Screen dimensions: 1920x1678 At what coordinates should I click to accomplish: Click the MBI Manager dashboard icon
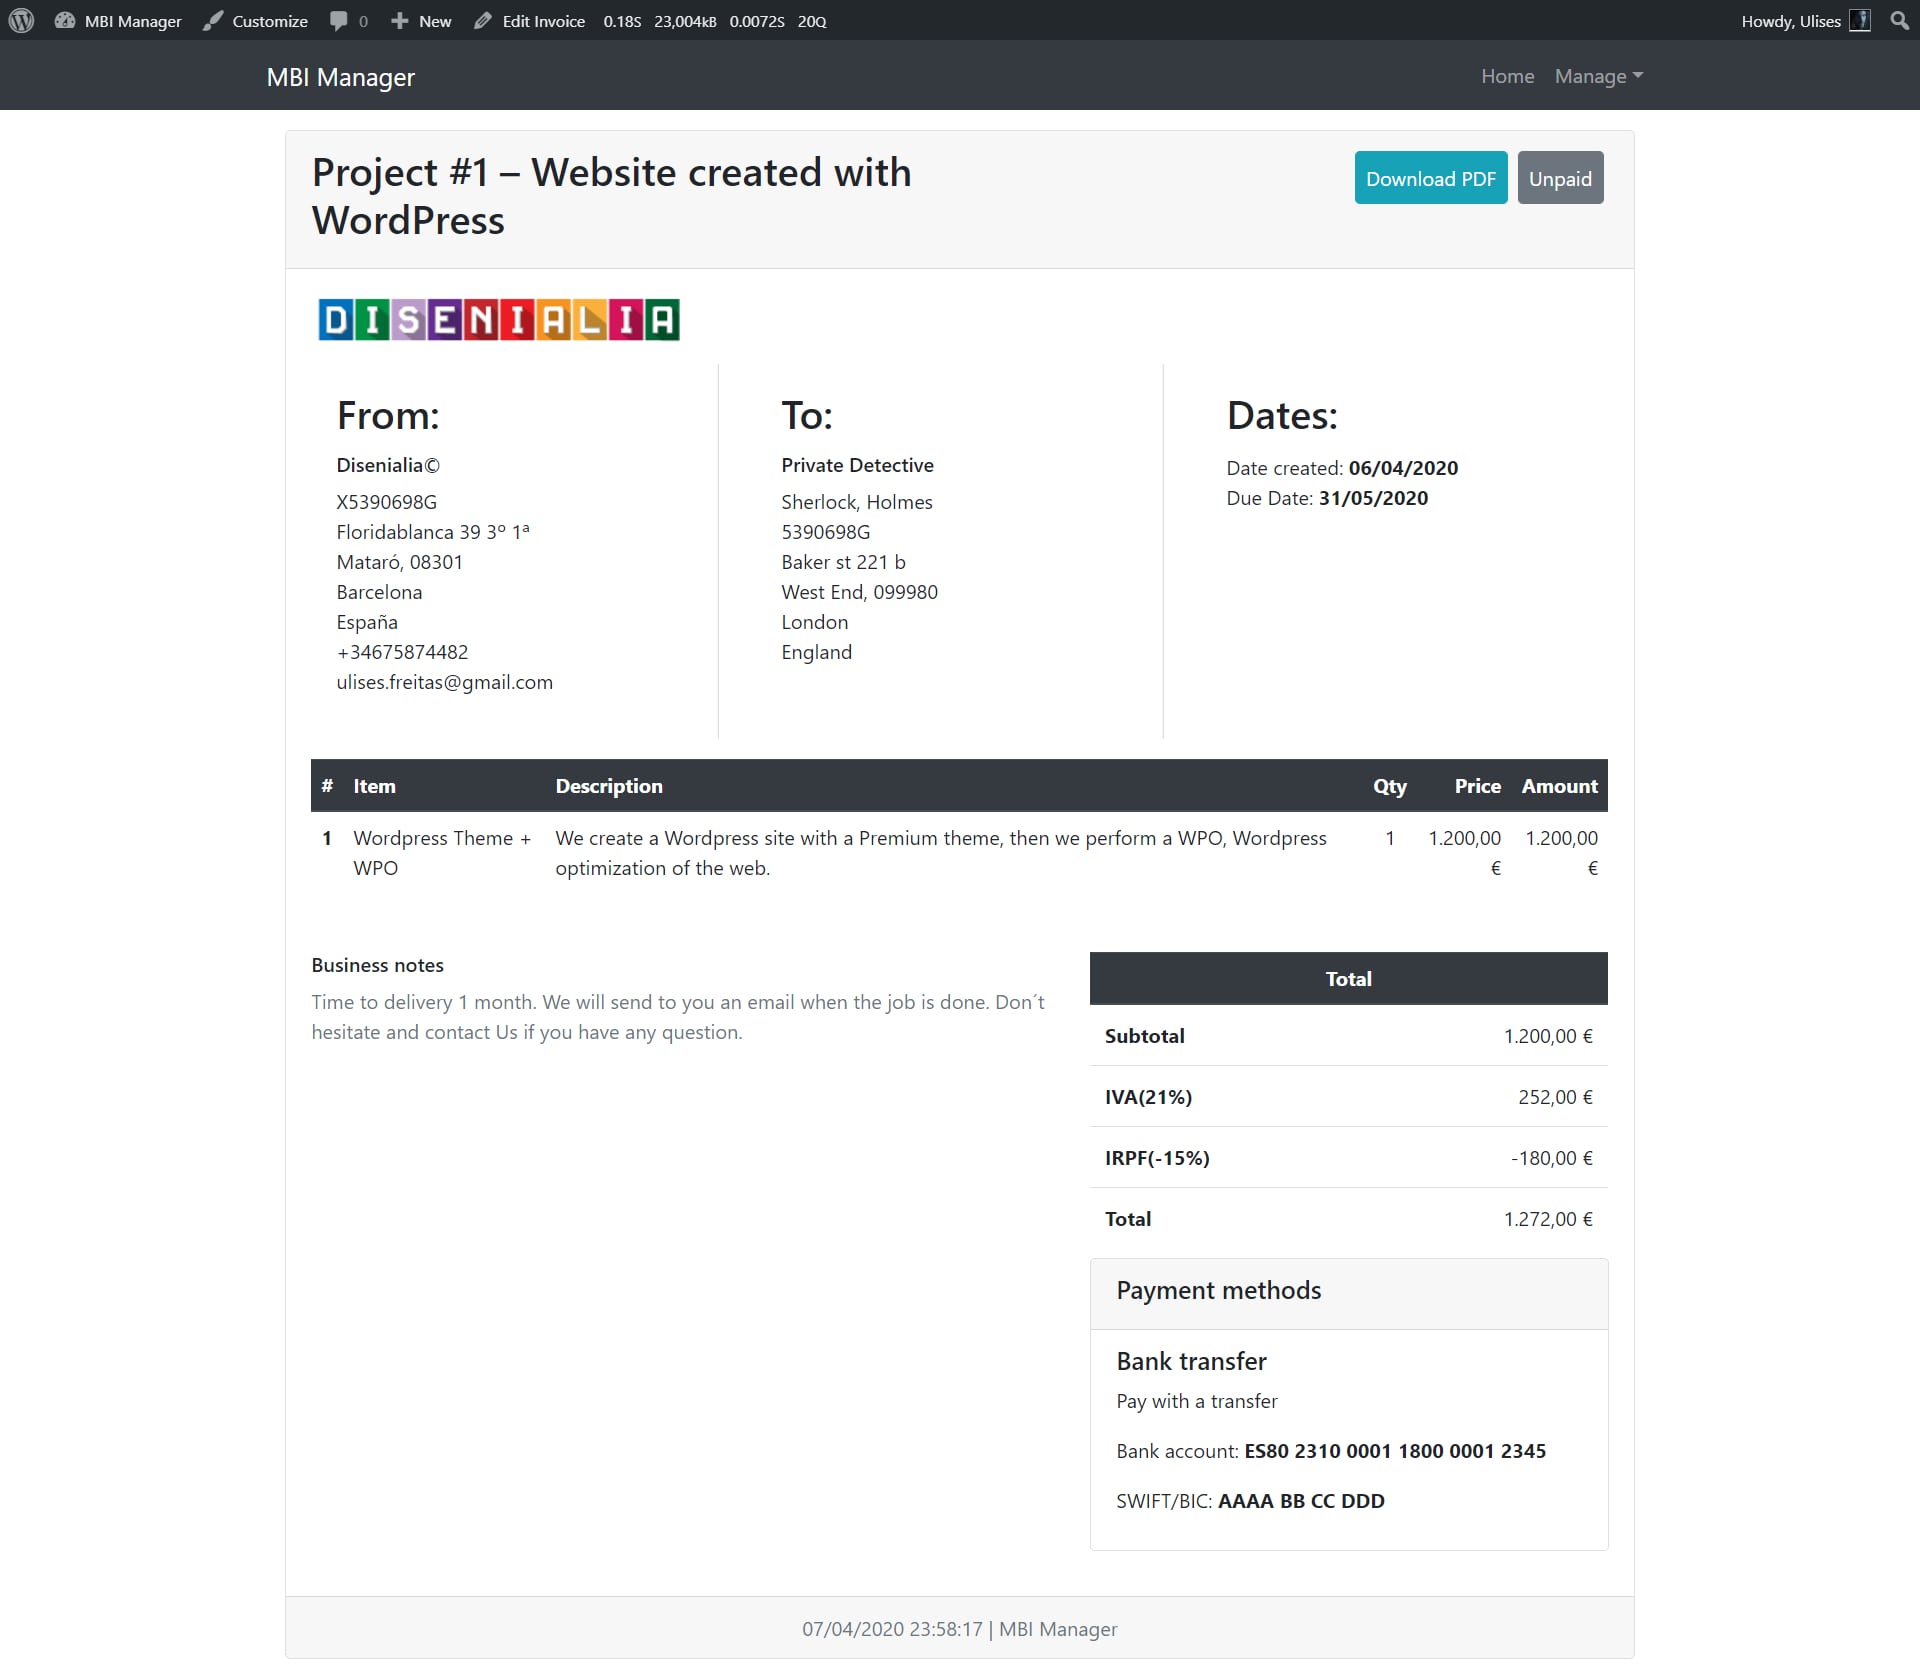click(65, 21)
